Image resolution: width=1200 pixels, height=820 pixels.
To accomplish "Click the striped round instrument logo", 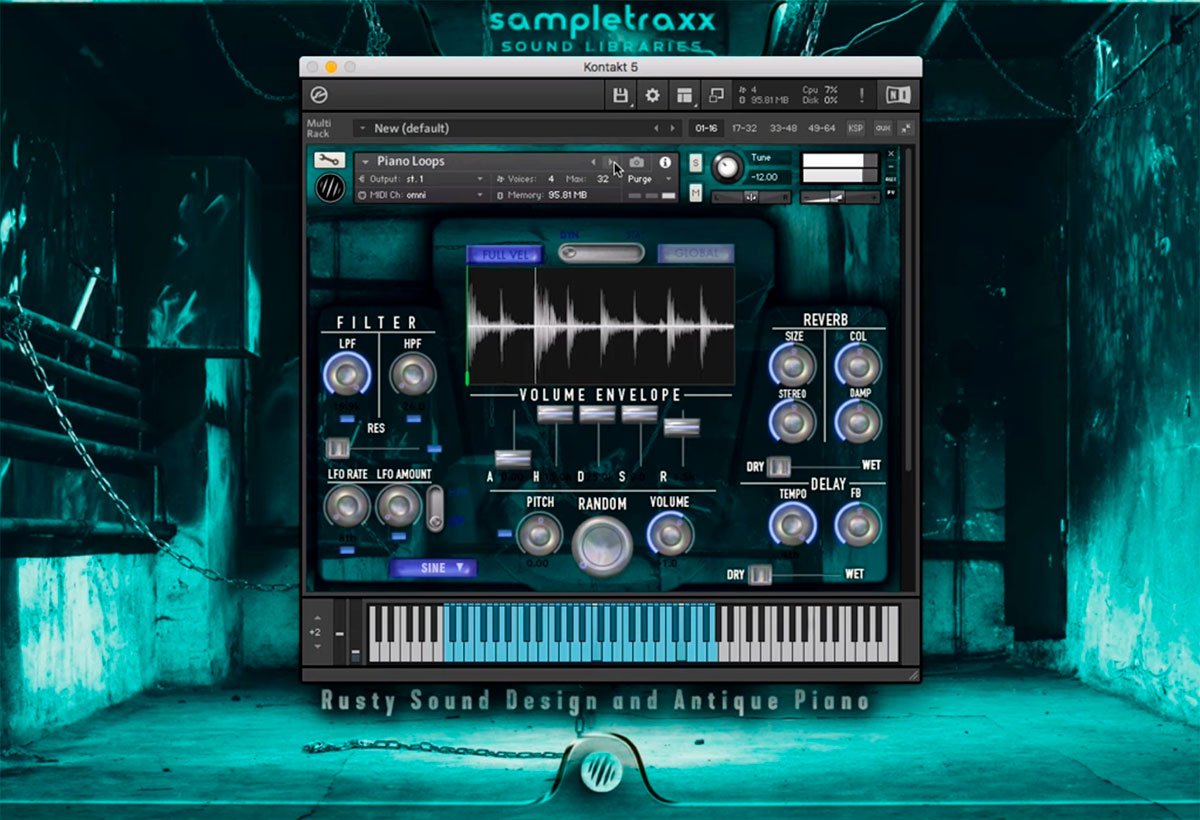I will point(329,188).
